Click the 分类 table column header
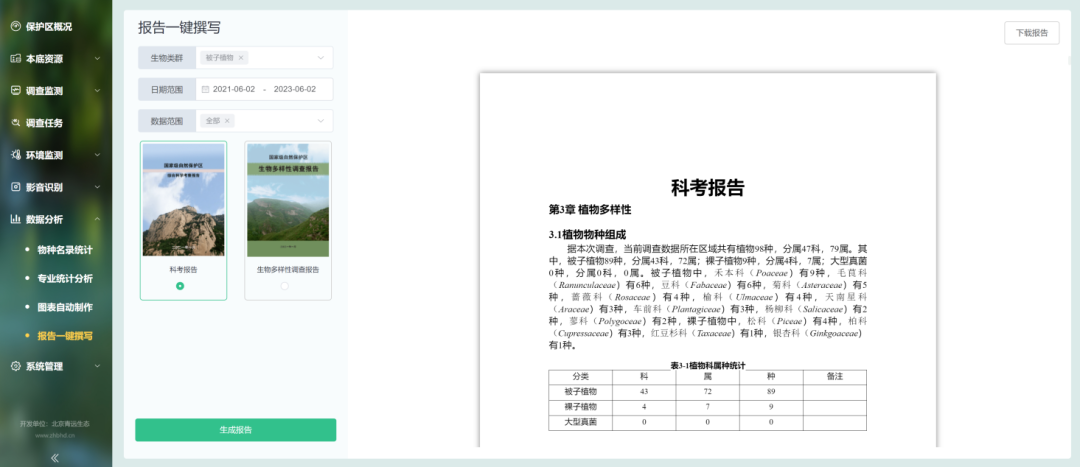Viewport: 1080px width, 467px height. (x=581, y=377)
